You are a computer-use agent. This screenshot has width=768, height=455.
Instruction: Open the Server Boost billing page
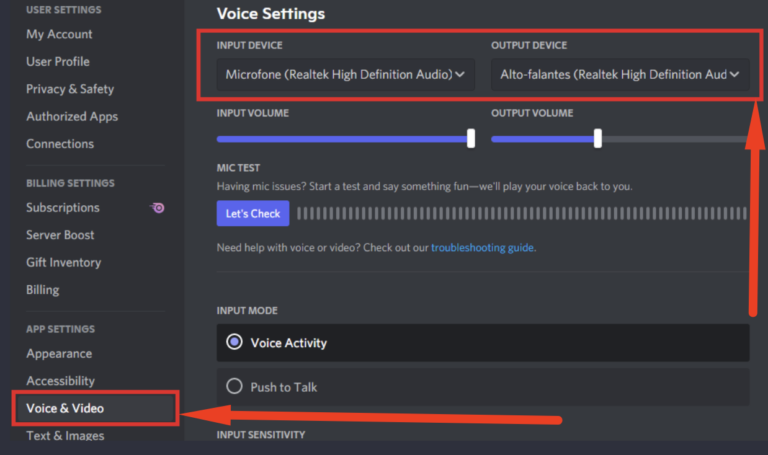(60, 235)
